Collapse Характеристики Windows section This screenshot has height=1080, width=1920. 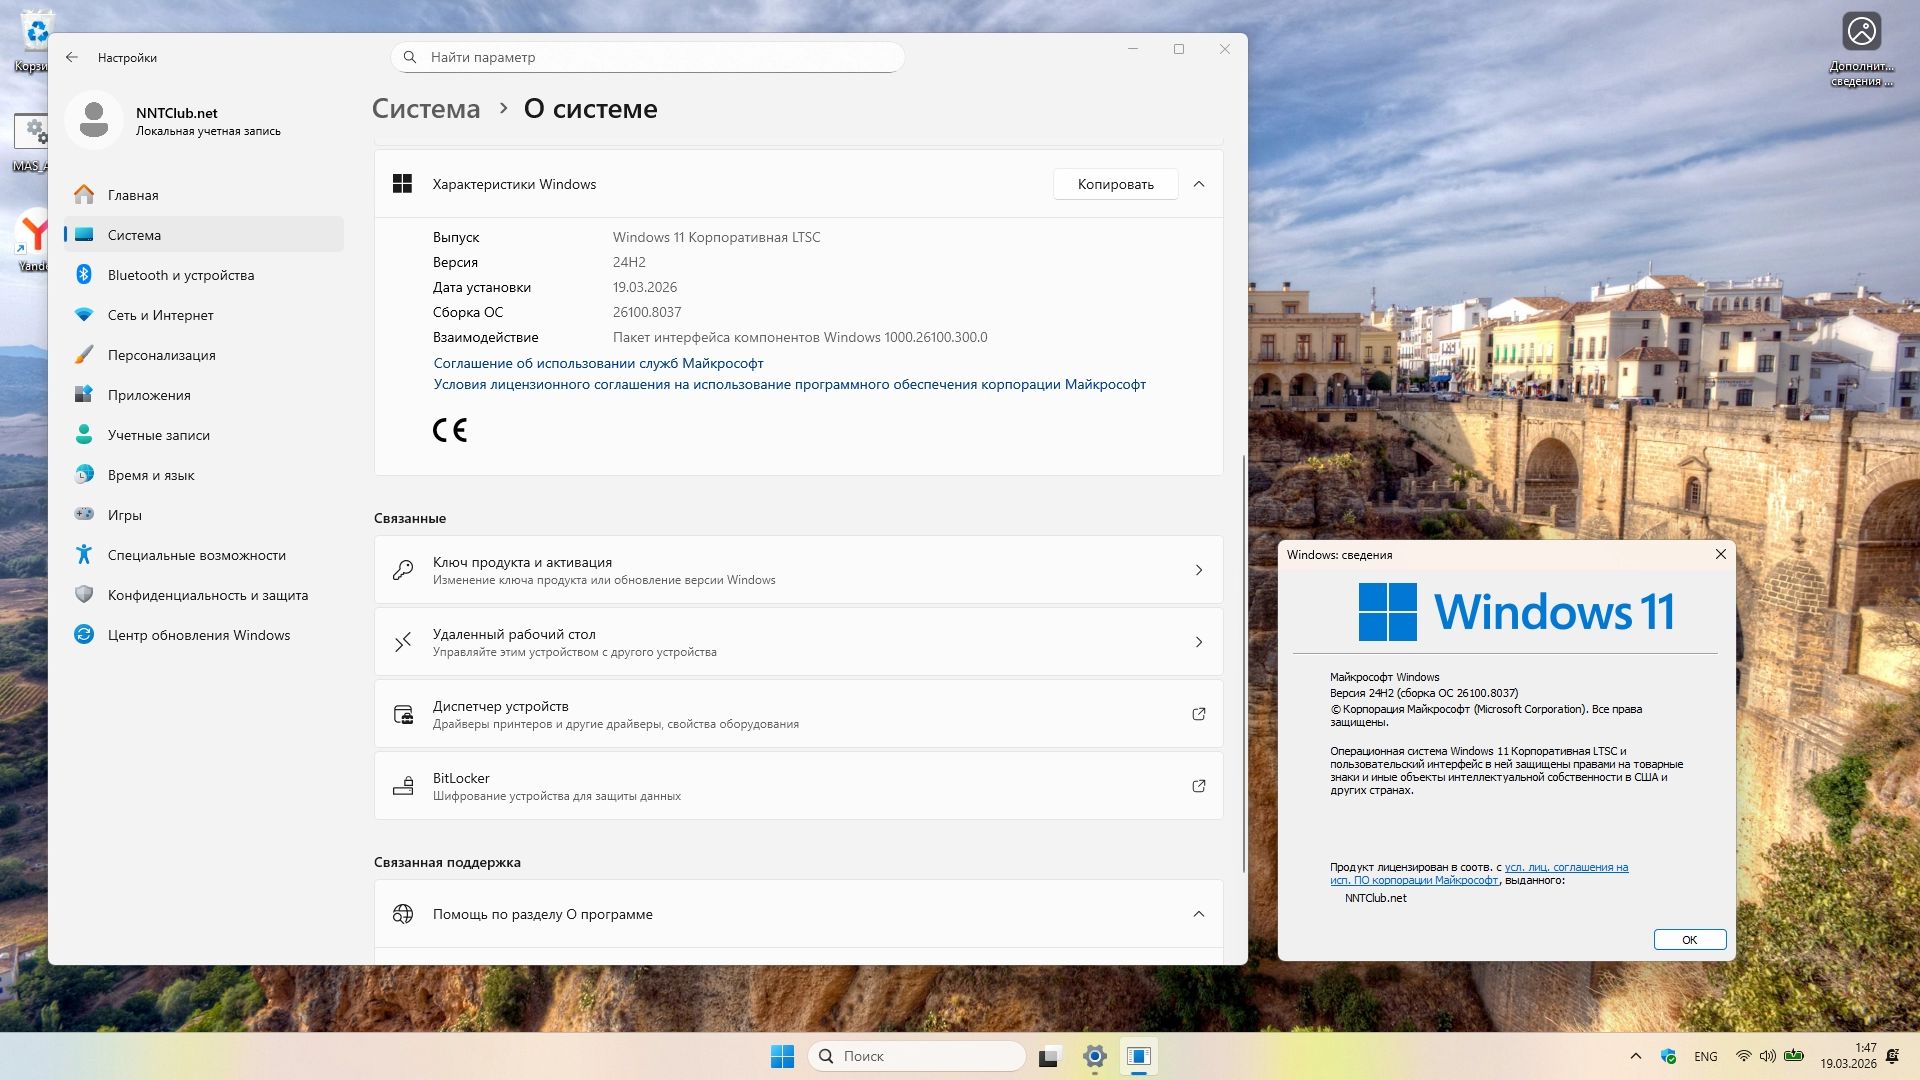pos(1199,184)
